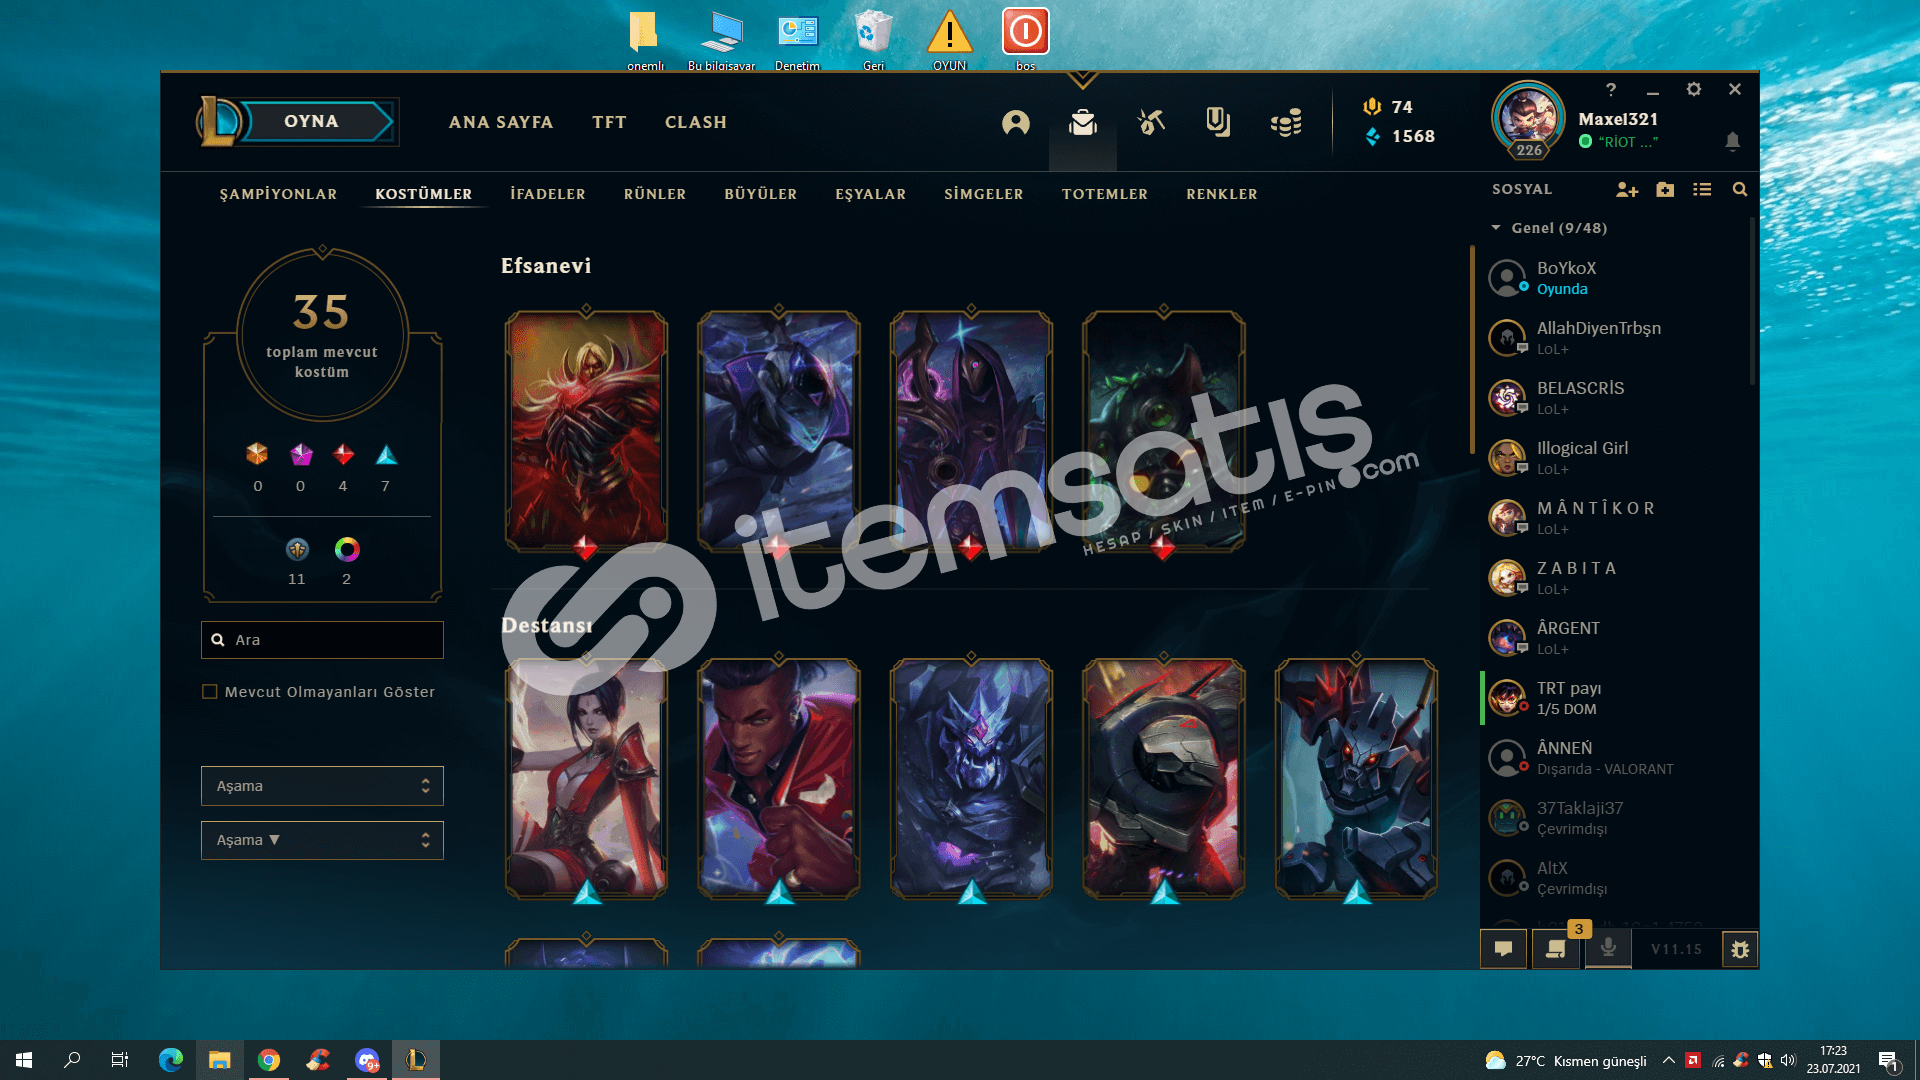
Task: Switch to the ŞAMPİYONLAR tab
Action: tap(278, 194)
